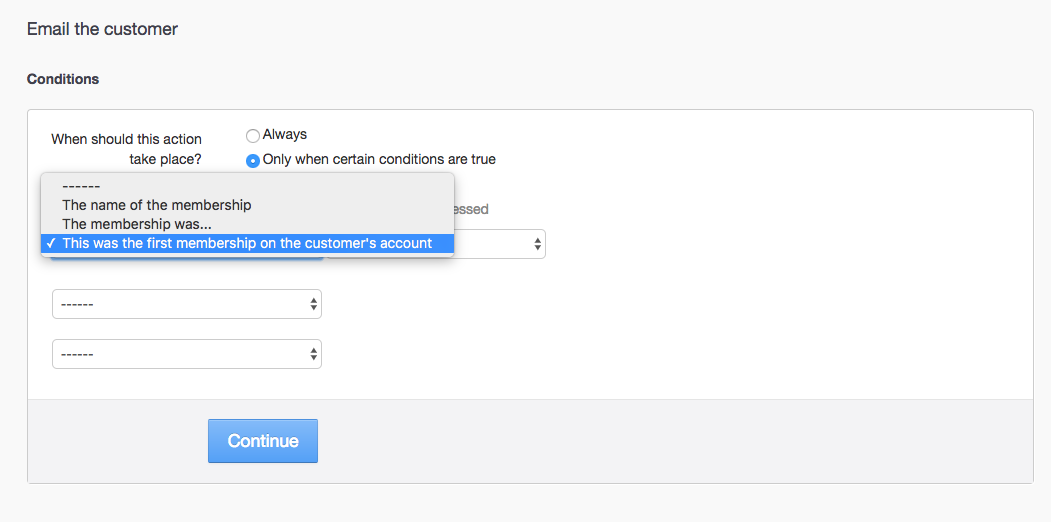This screenshot has height=522, width=1051.
Task: Click the 'Only when certain conditions are true' label
Action: pos(379,159)
